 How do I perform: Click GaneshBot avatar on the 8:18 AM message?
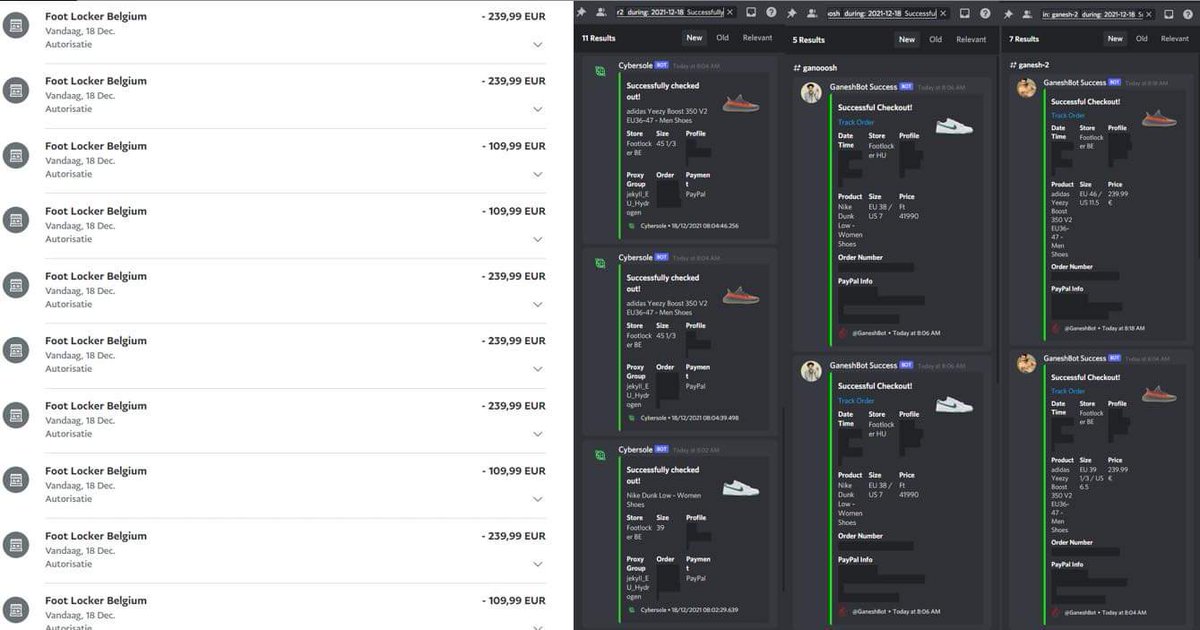(1027, 89)
